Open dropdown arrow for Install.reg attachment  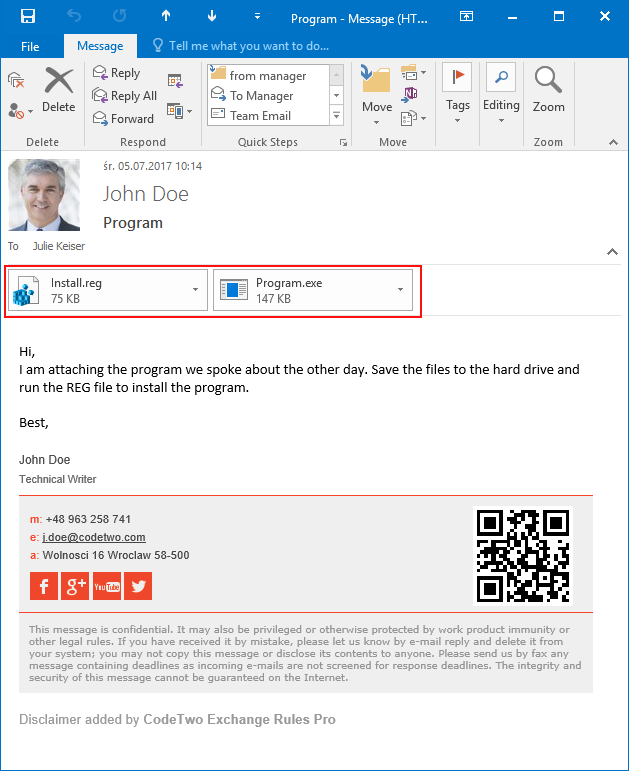195,290
